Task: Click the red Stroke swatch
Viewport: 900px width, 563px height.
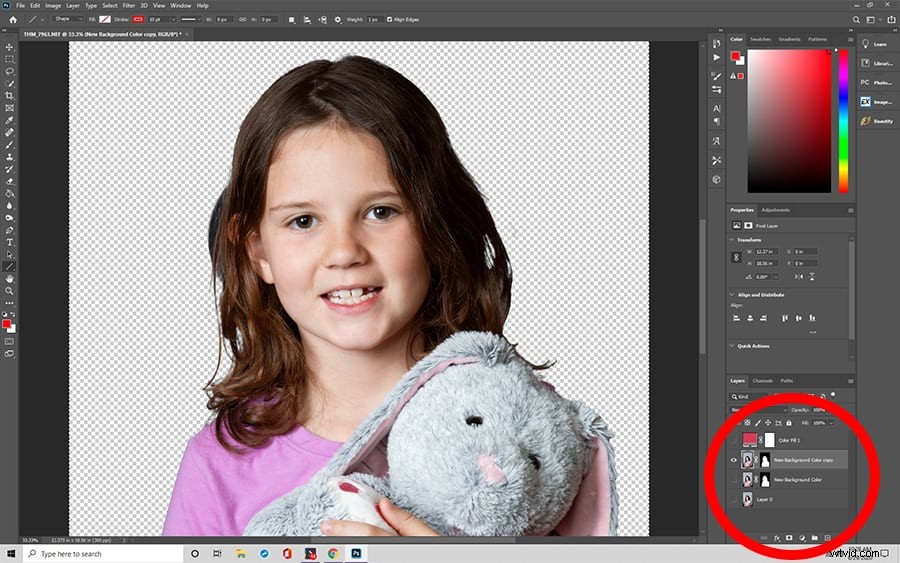Action: tap(138, 20)
